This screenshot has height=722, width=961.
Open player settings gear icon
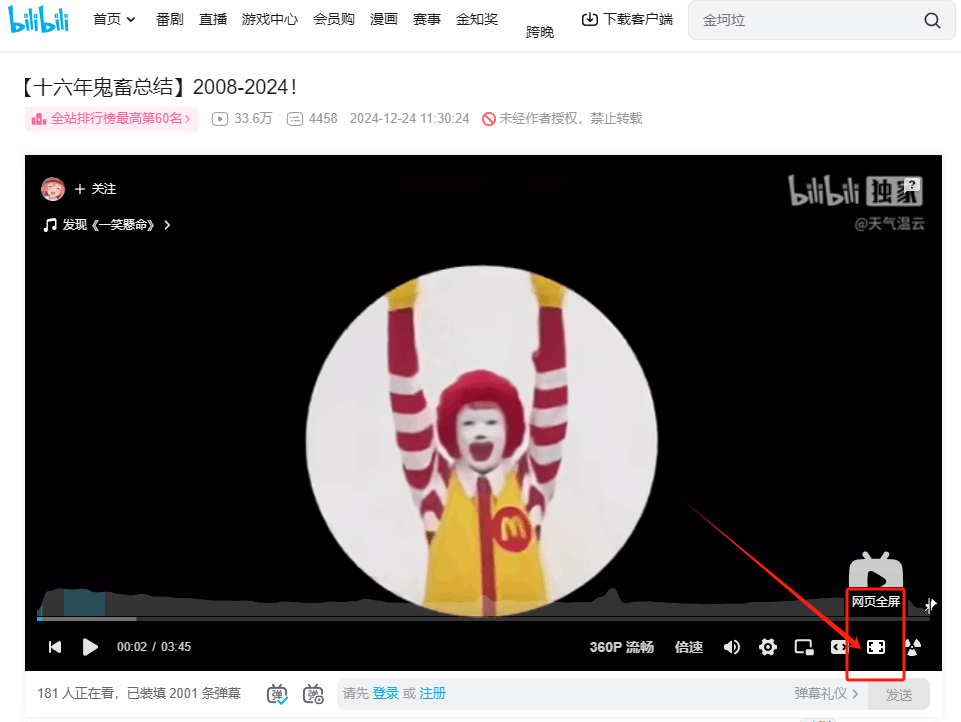click(767, 647)
